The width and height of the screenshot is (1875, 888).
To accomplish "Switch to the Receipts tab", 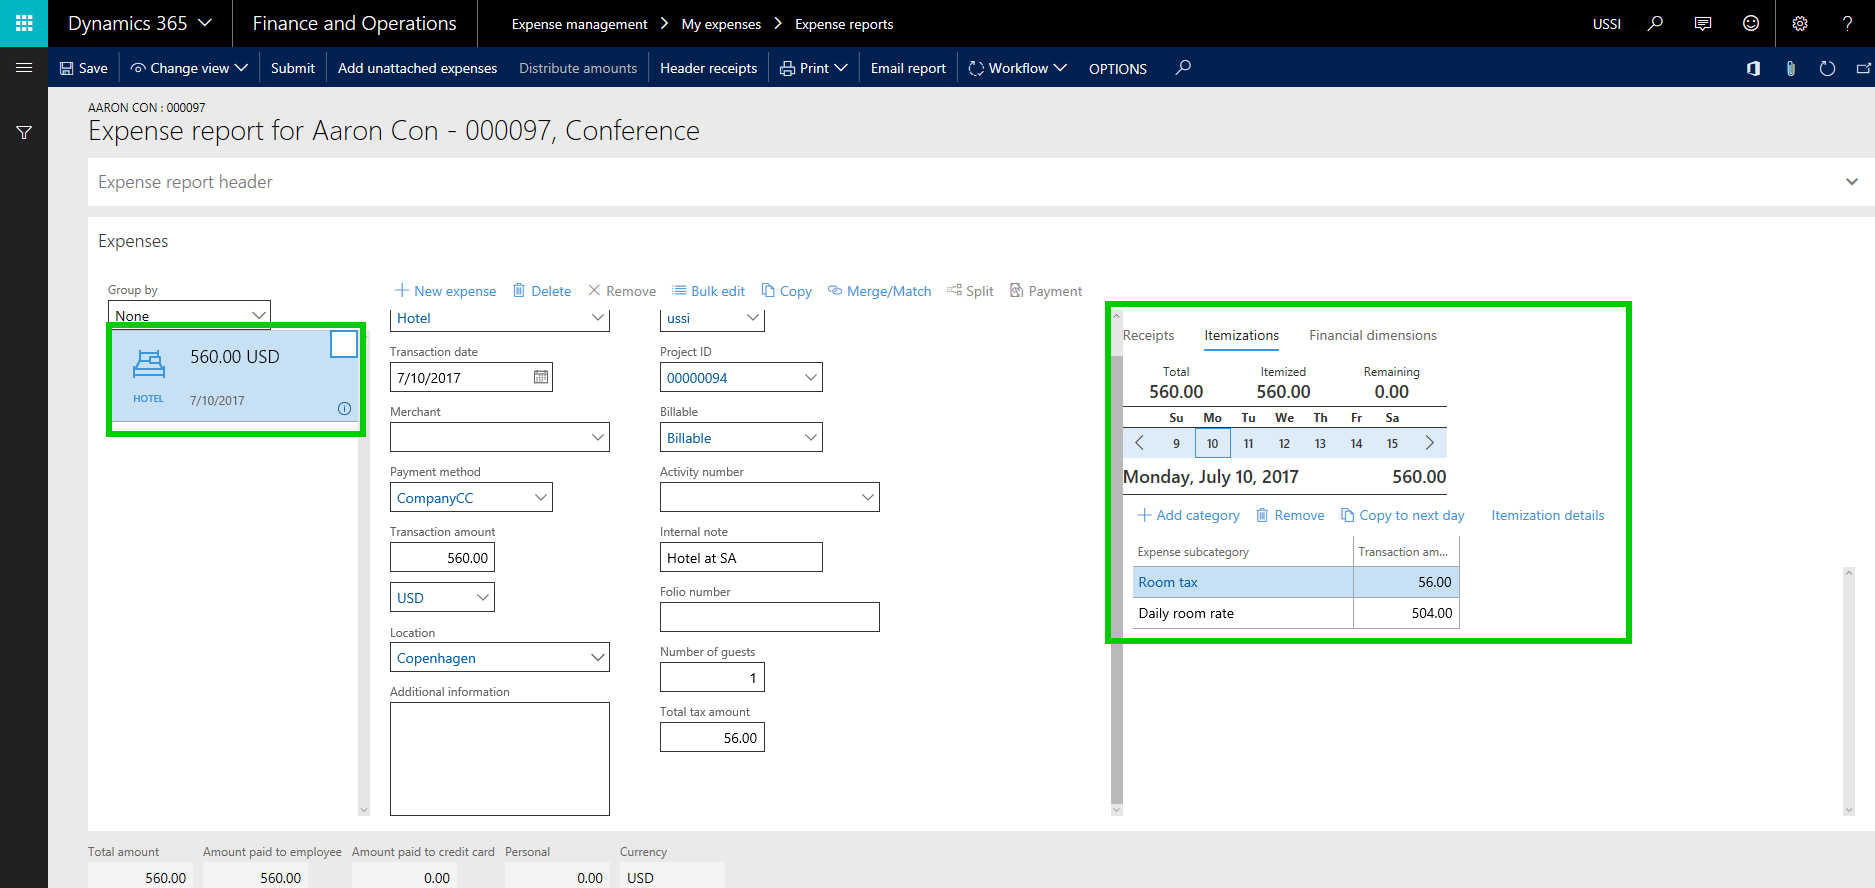I will coord(1148,335).
